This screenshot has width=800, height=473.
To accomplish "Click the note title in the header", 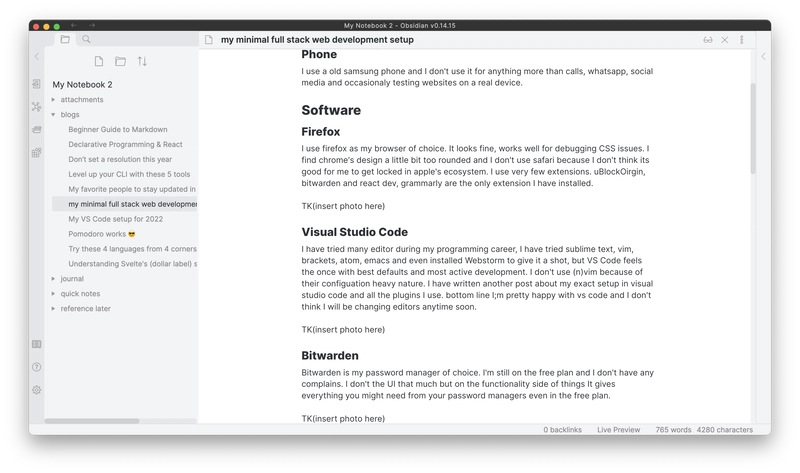I will coord(317,40).
